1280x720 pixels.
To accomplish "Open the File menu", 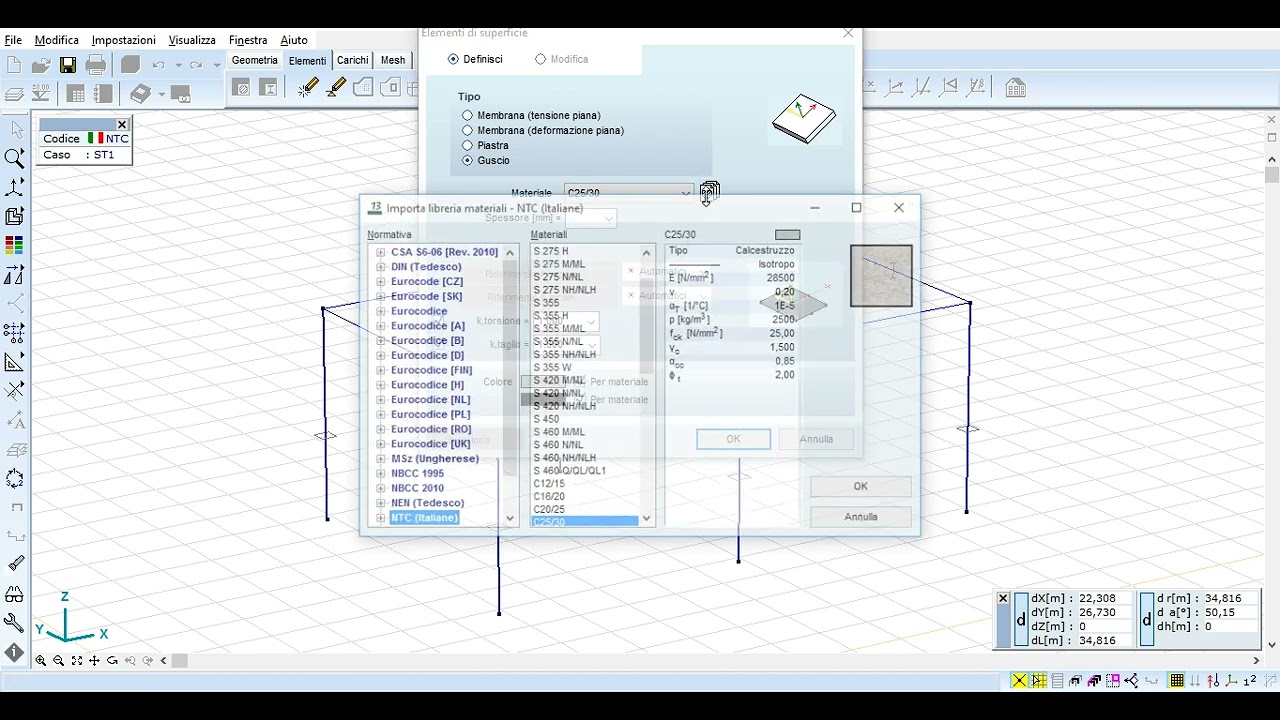I will tap(13, 40).
